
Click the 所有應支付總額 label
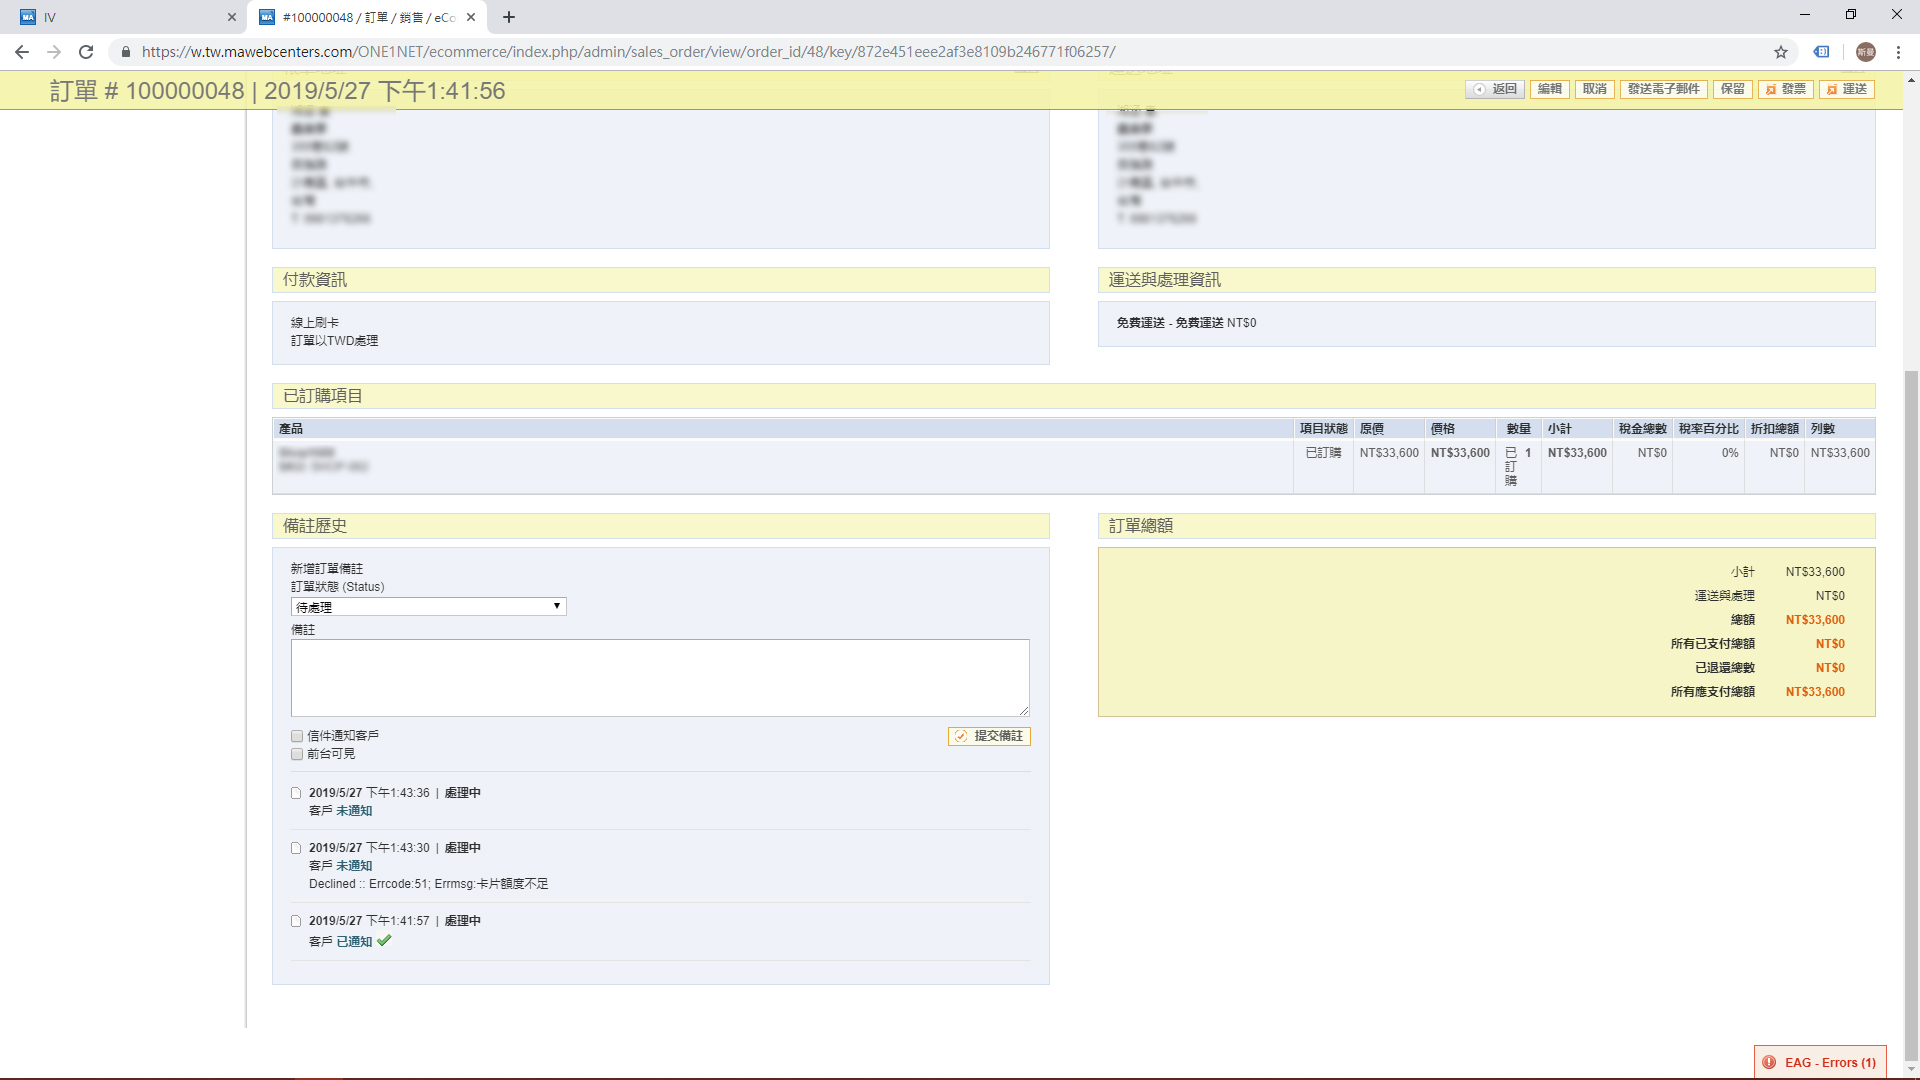pos(1712,692)
